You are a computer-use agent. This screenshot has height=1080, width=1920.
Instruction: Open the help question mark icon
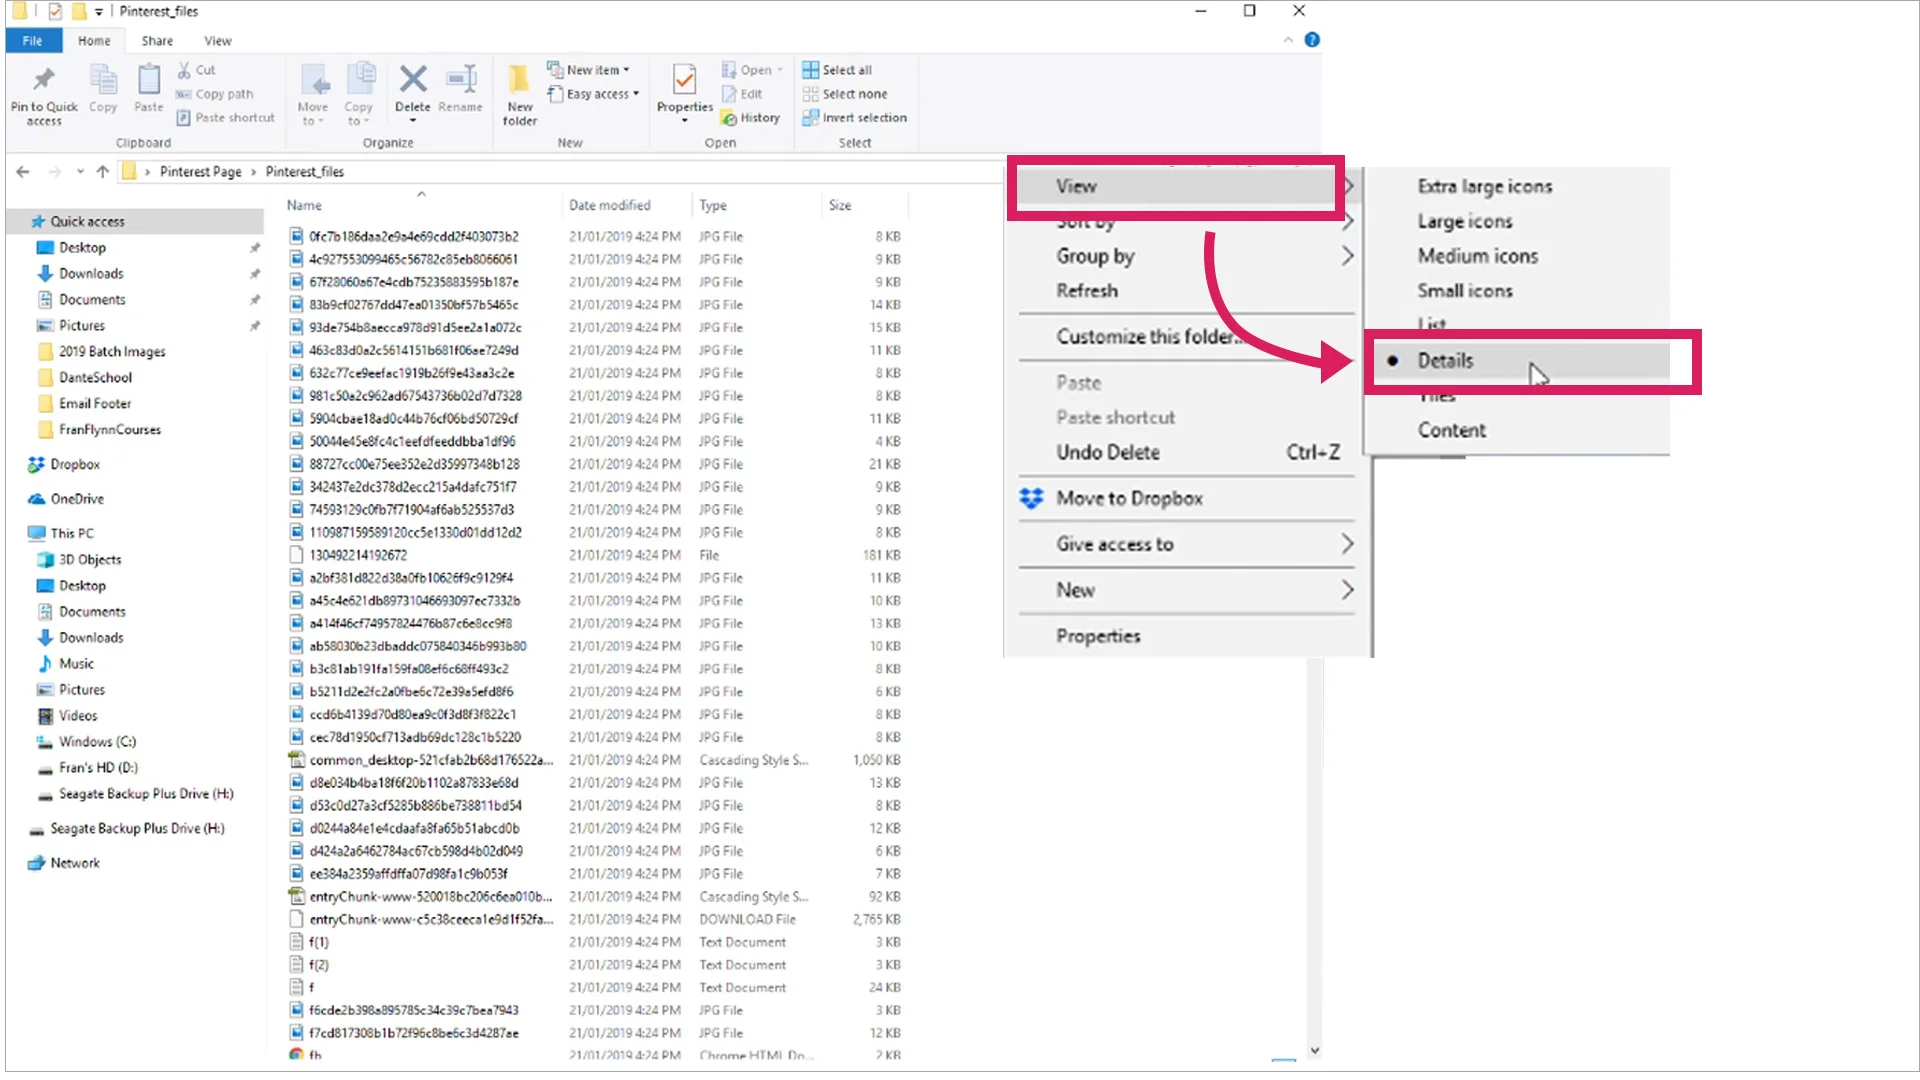(1312, 40)
